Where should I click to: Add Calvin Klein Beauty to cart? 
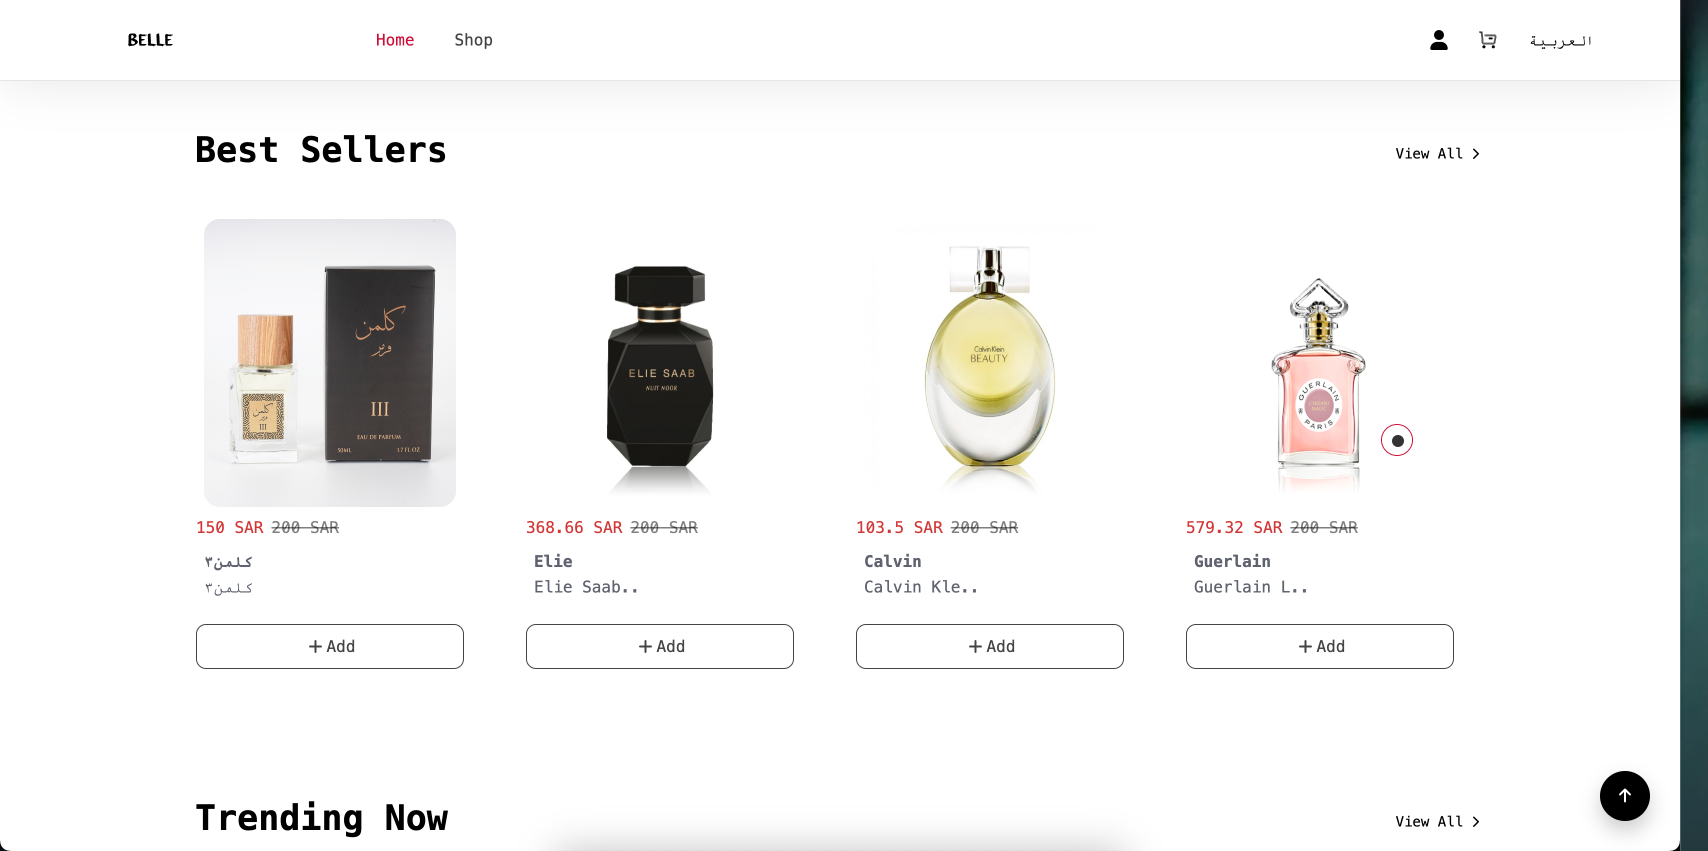pos(990,646)
